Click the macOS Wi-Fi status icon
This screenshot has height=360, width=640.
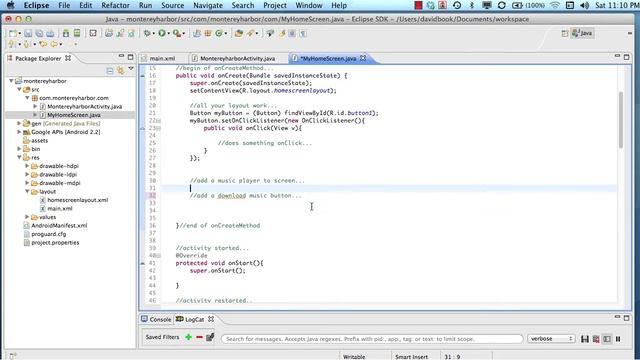555,5
